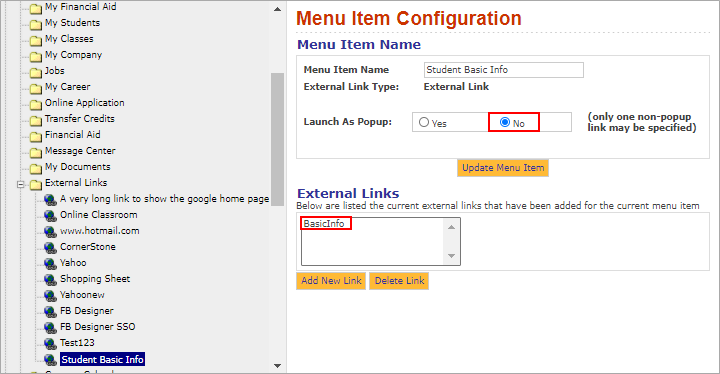Select the Shopping Sheet link label
Viewport: 720px width, 374px height.
click(x=95, y=279)
